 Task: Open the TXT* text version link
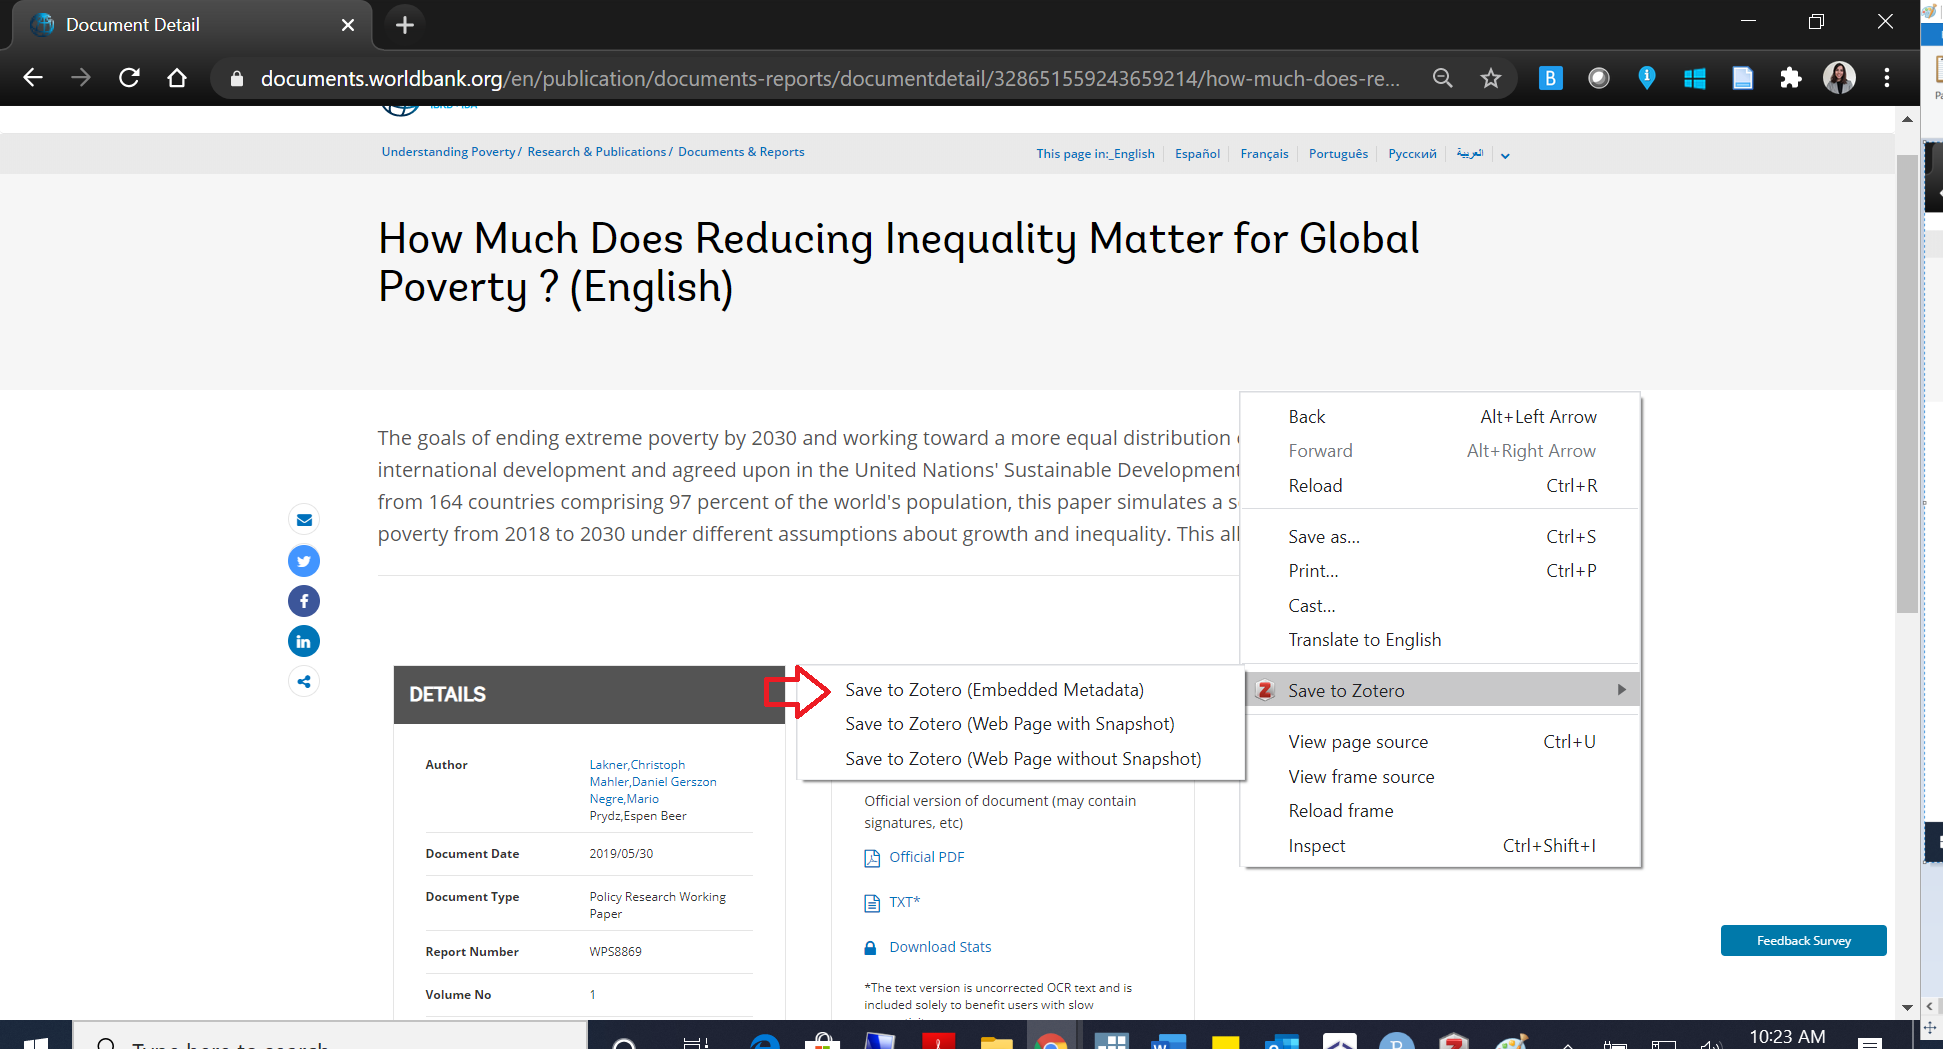coord(904,902)
